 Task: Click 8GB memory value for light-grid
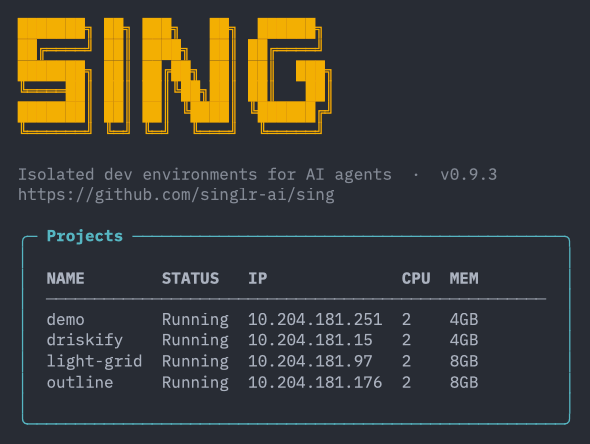(x=464, y=361)
